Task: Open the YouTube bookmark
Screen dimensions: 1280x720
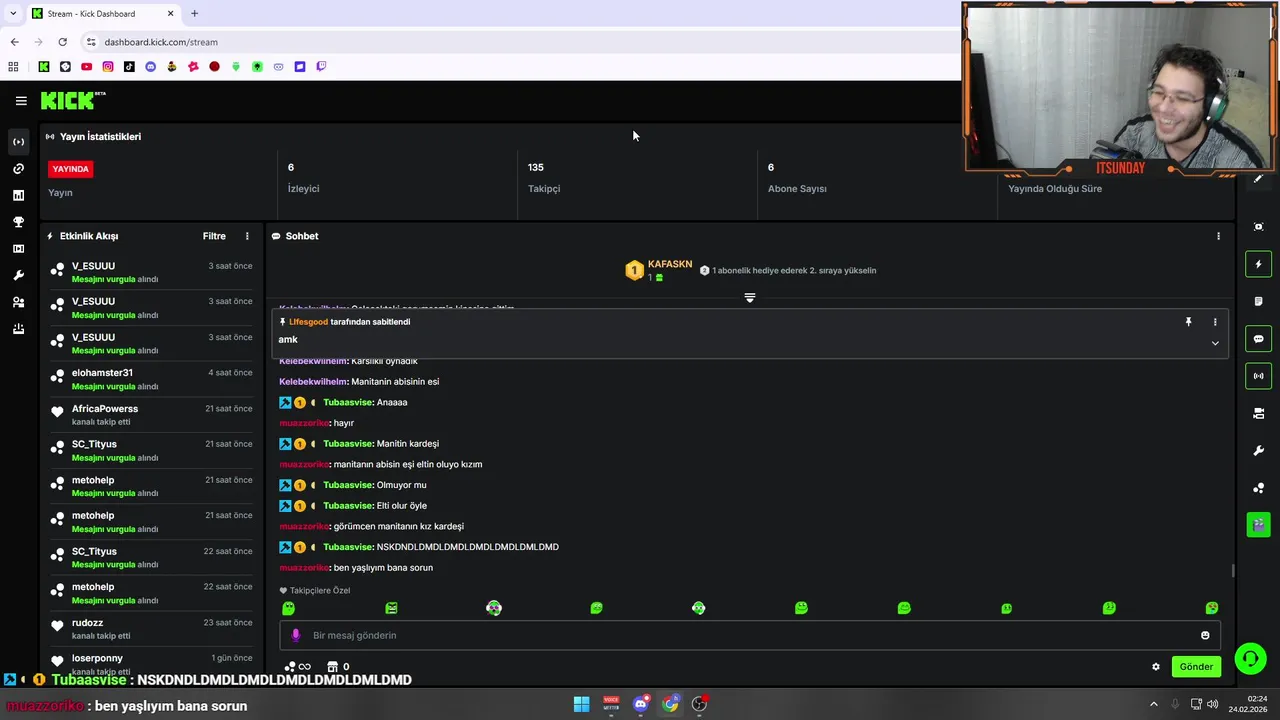Action: [86, 67]
